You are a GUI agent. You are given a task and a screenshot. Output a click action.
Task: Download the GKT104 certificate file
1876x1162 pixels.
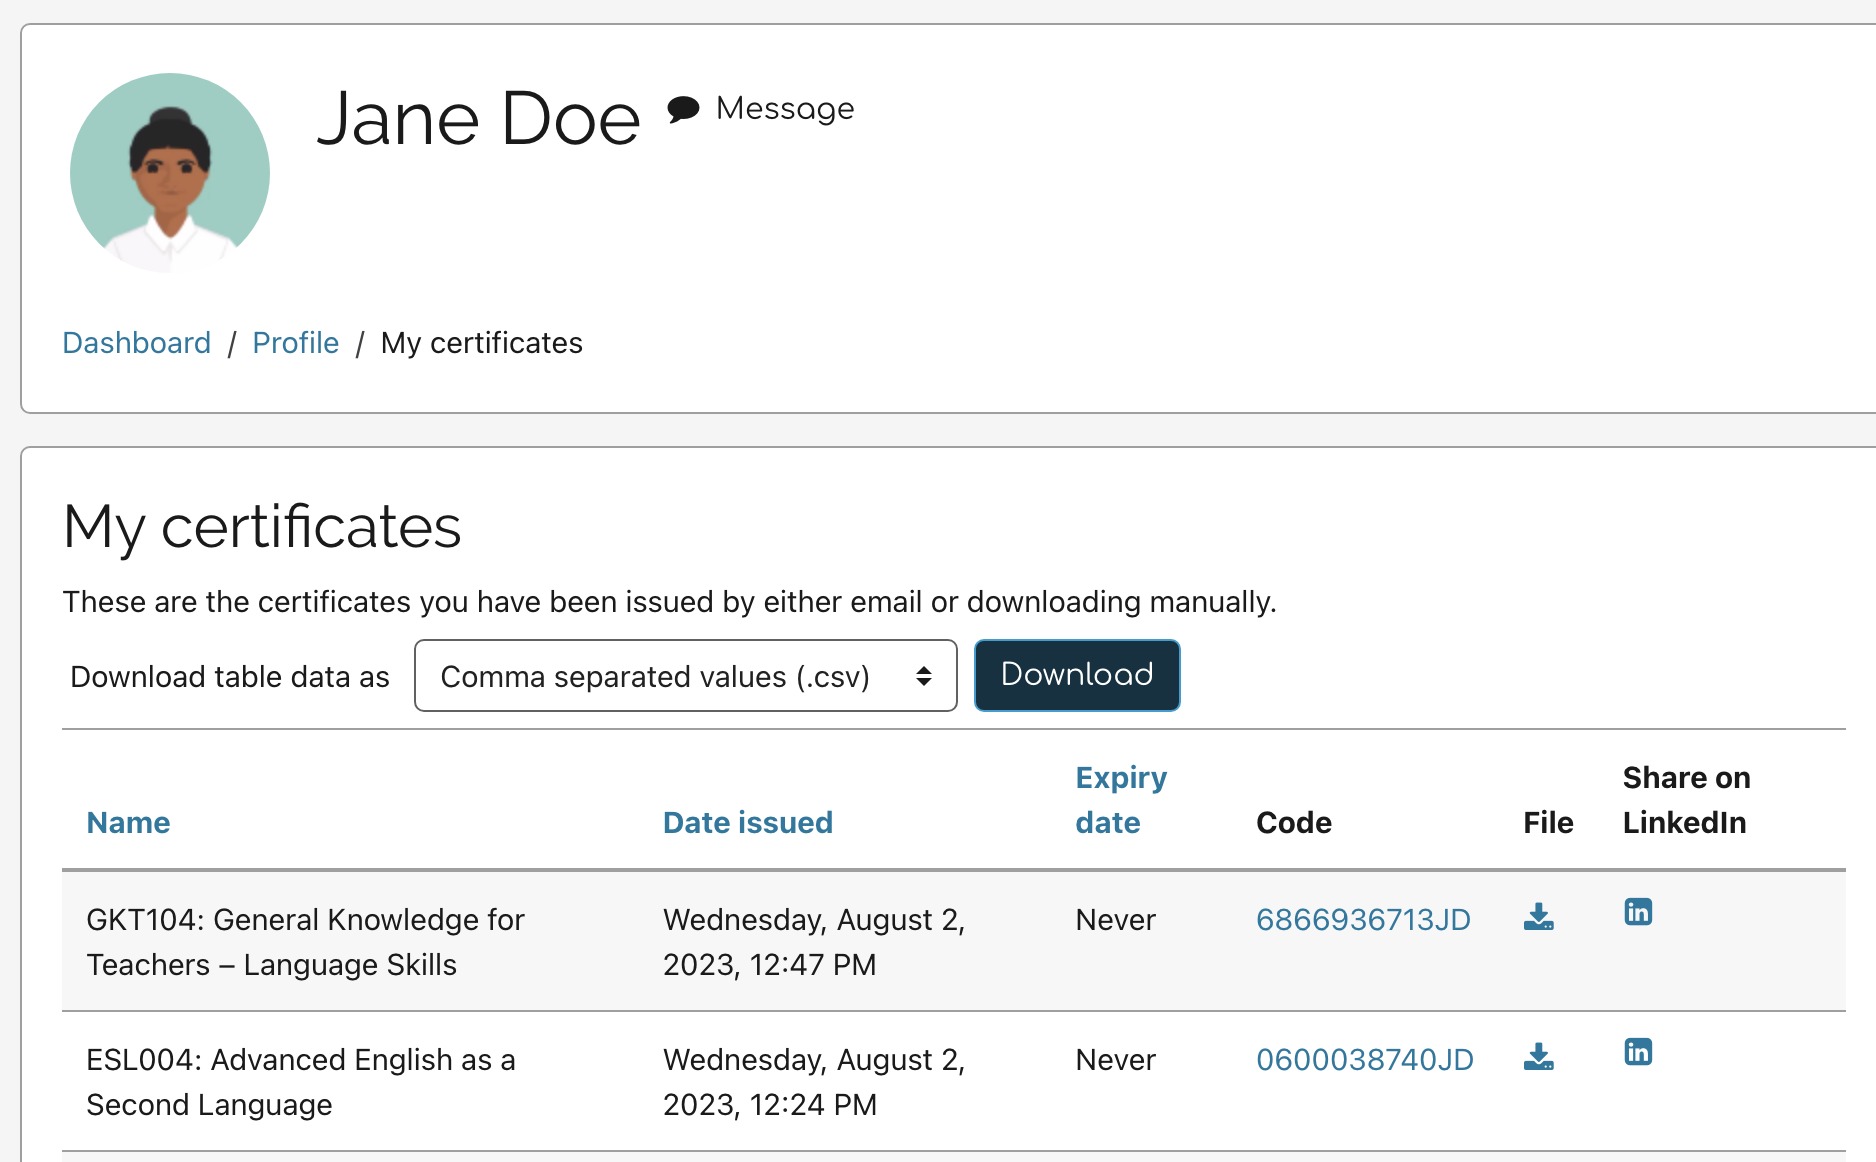point(1538,916)
